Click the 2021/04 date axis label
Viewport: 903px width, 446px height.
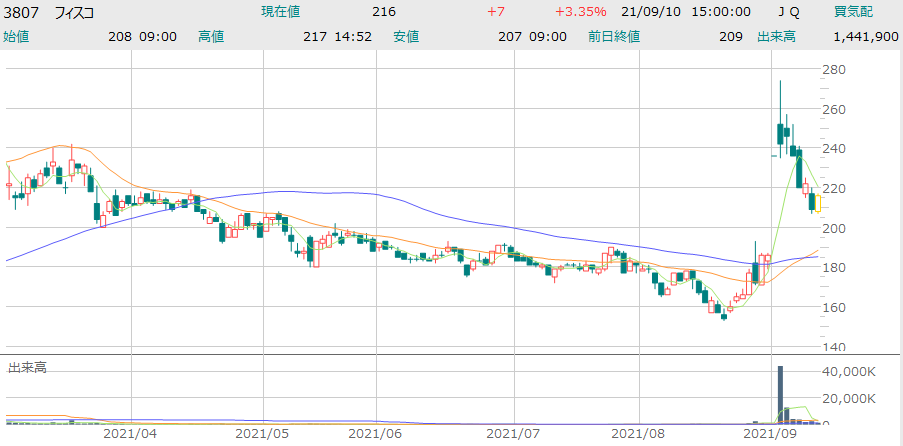point(130,434)
